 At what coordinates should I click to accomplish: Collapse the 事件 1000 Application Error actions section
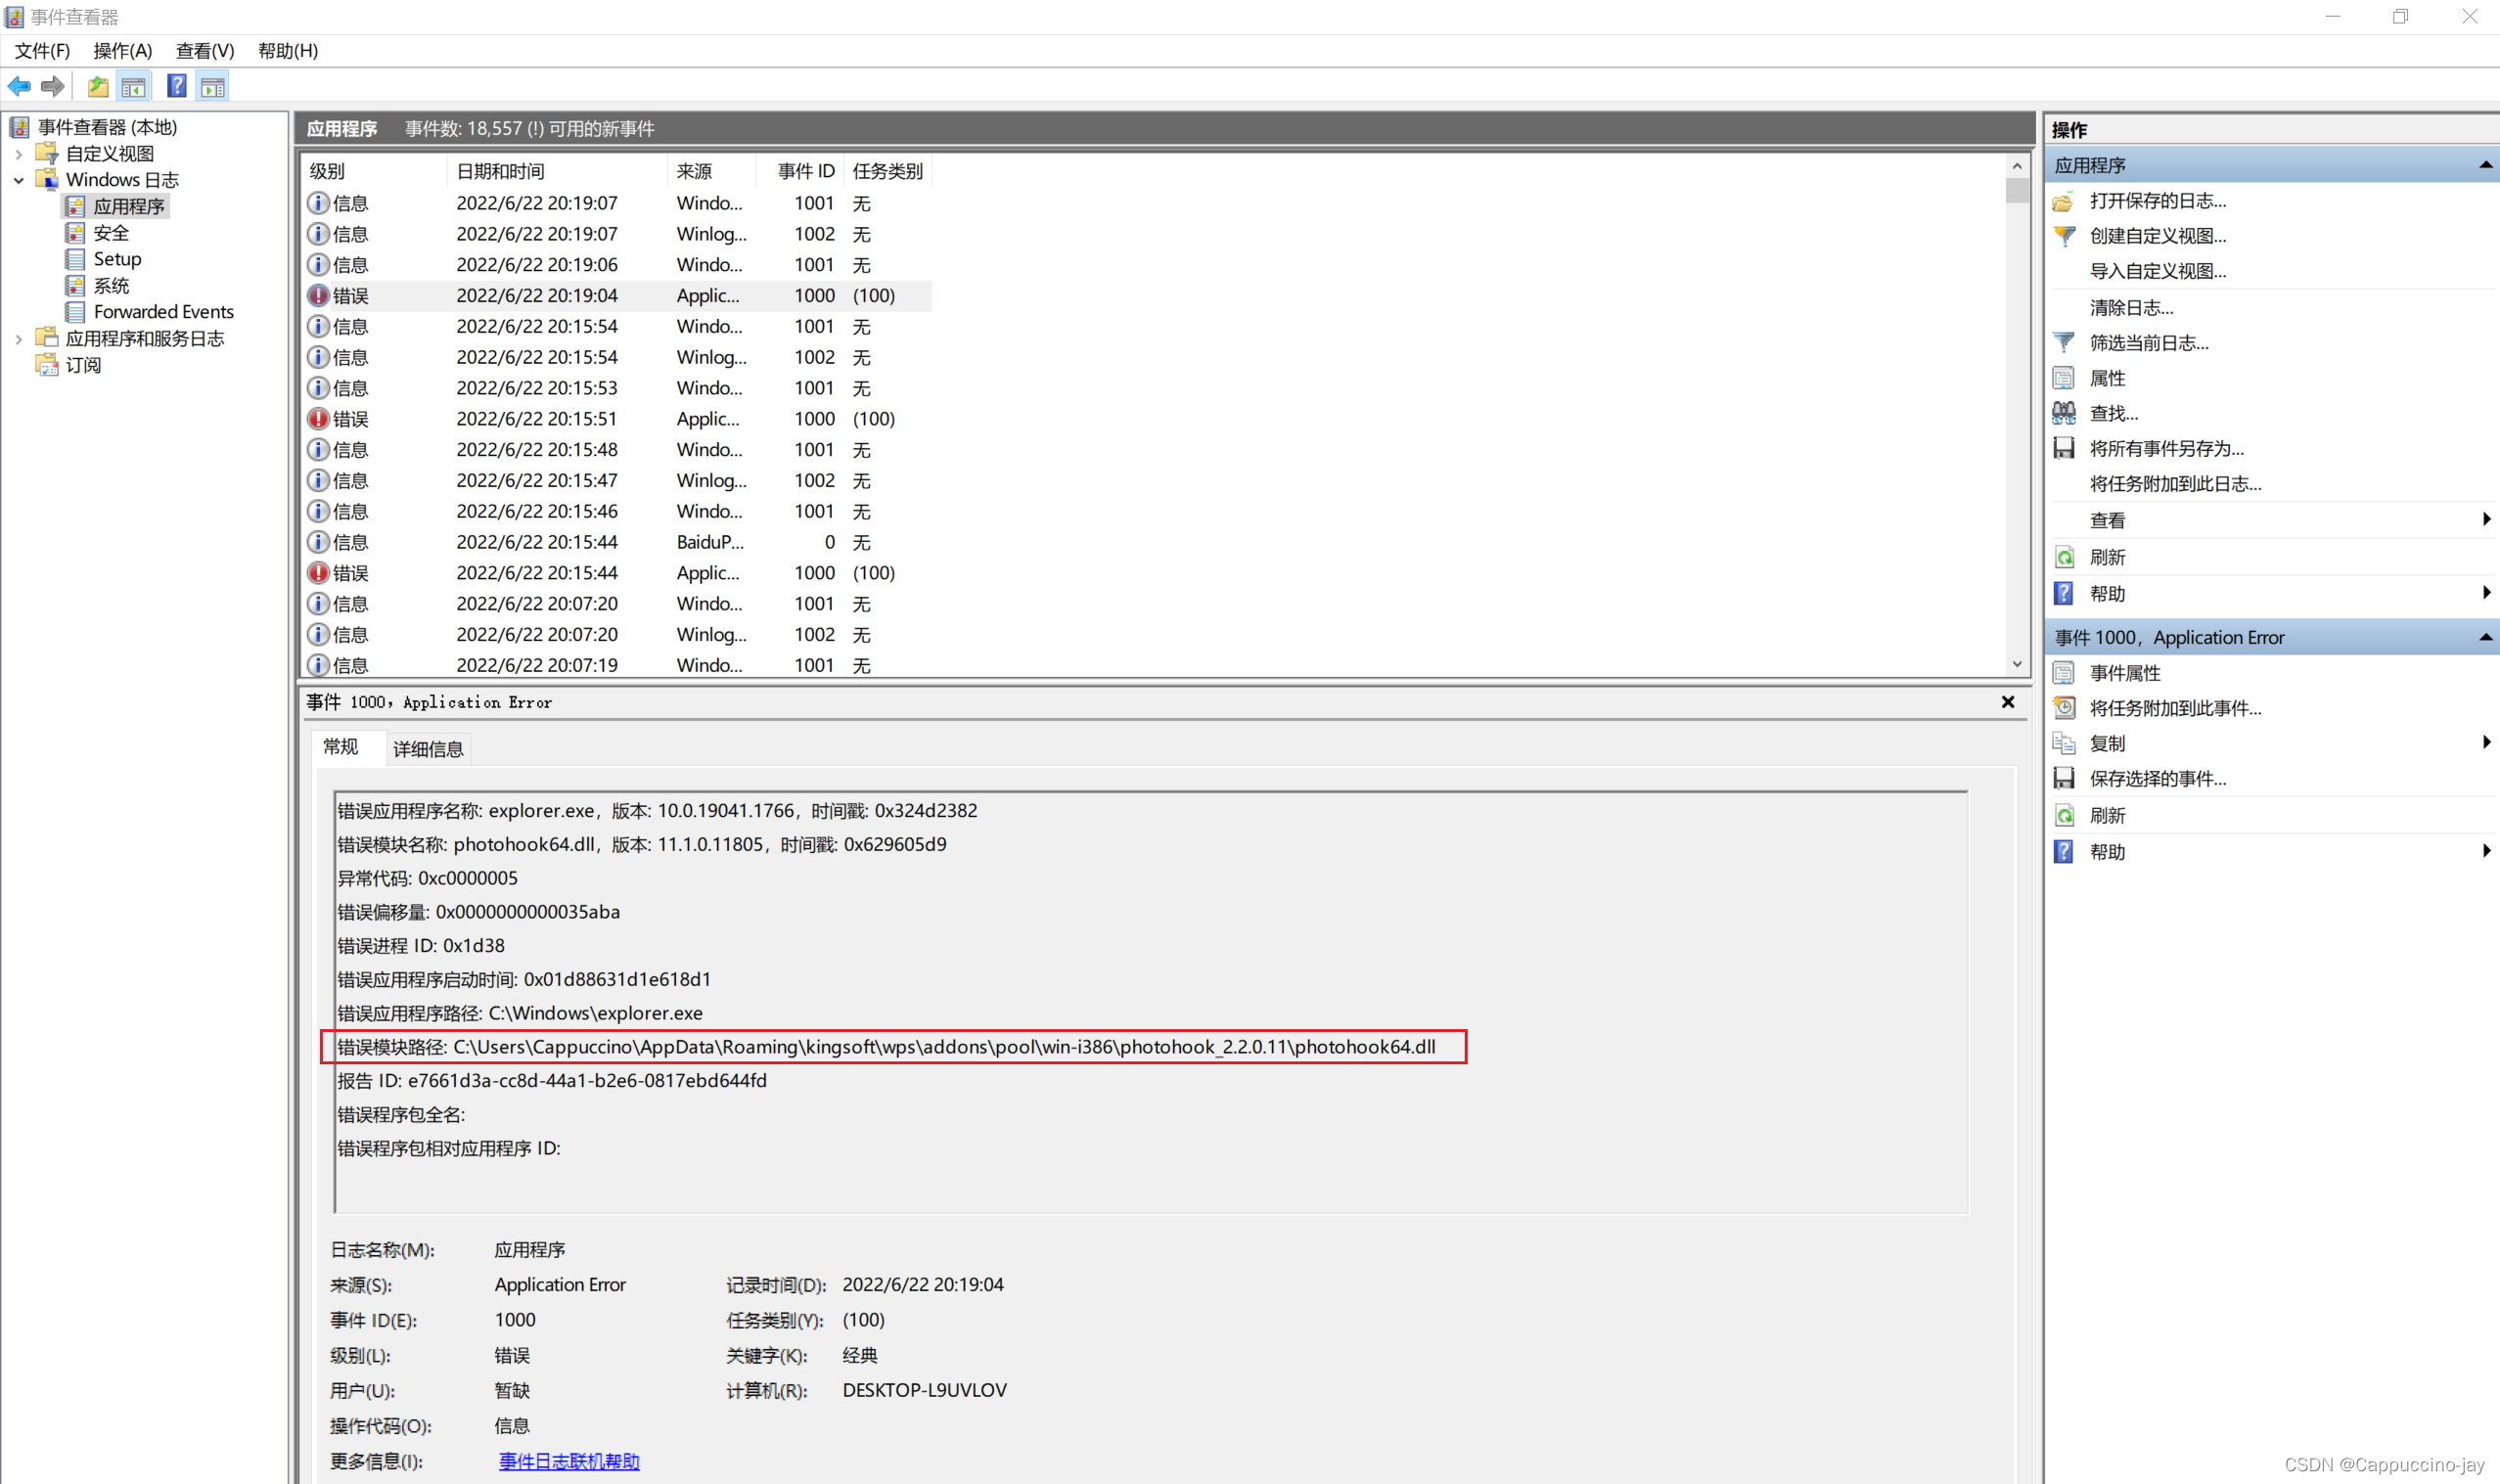[2485, 637]
